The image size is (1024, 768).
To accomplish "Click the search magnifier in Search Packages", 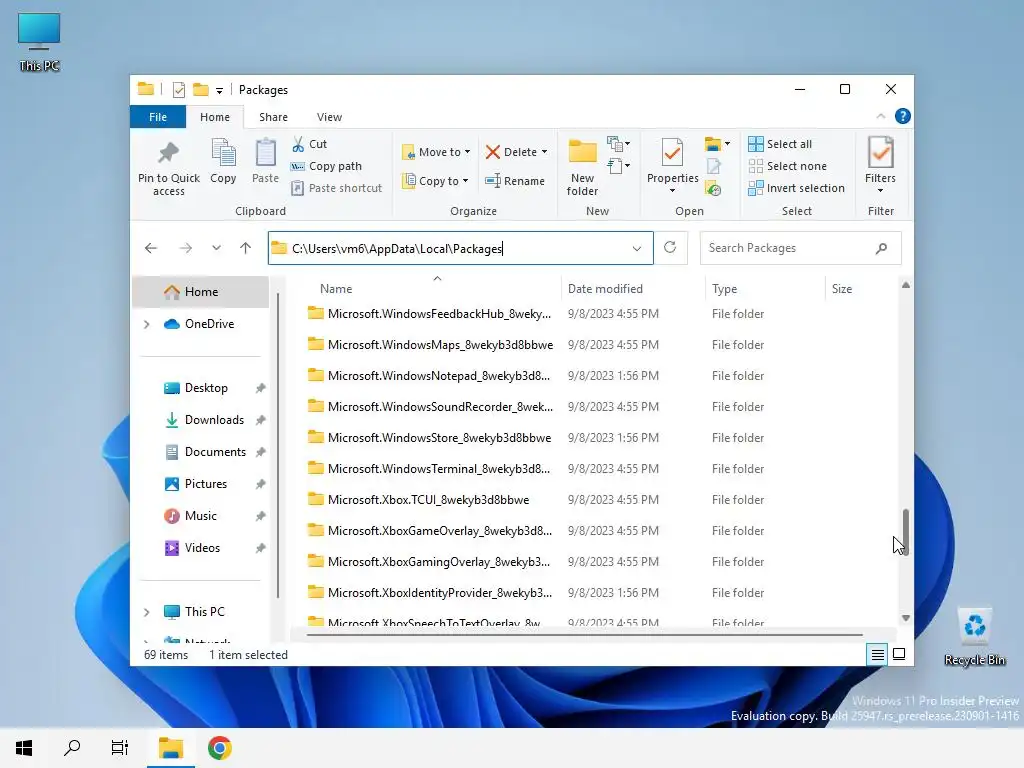I will click(881, 248).
